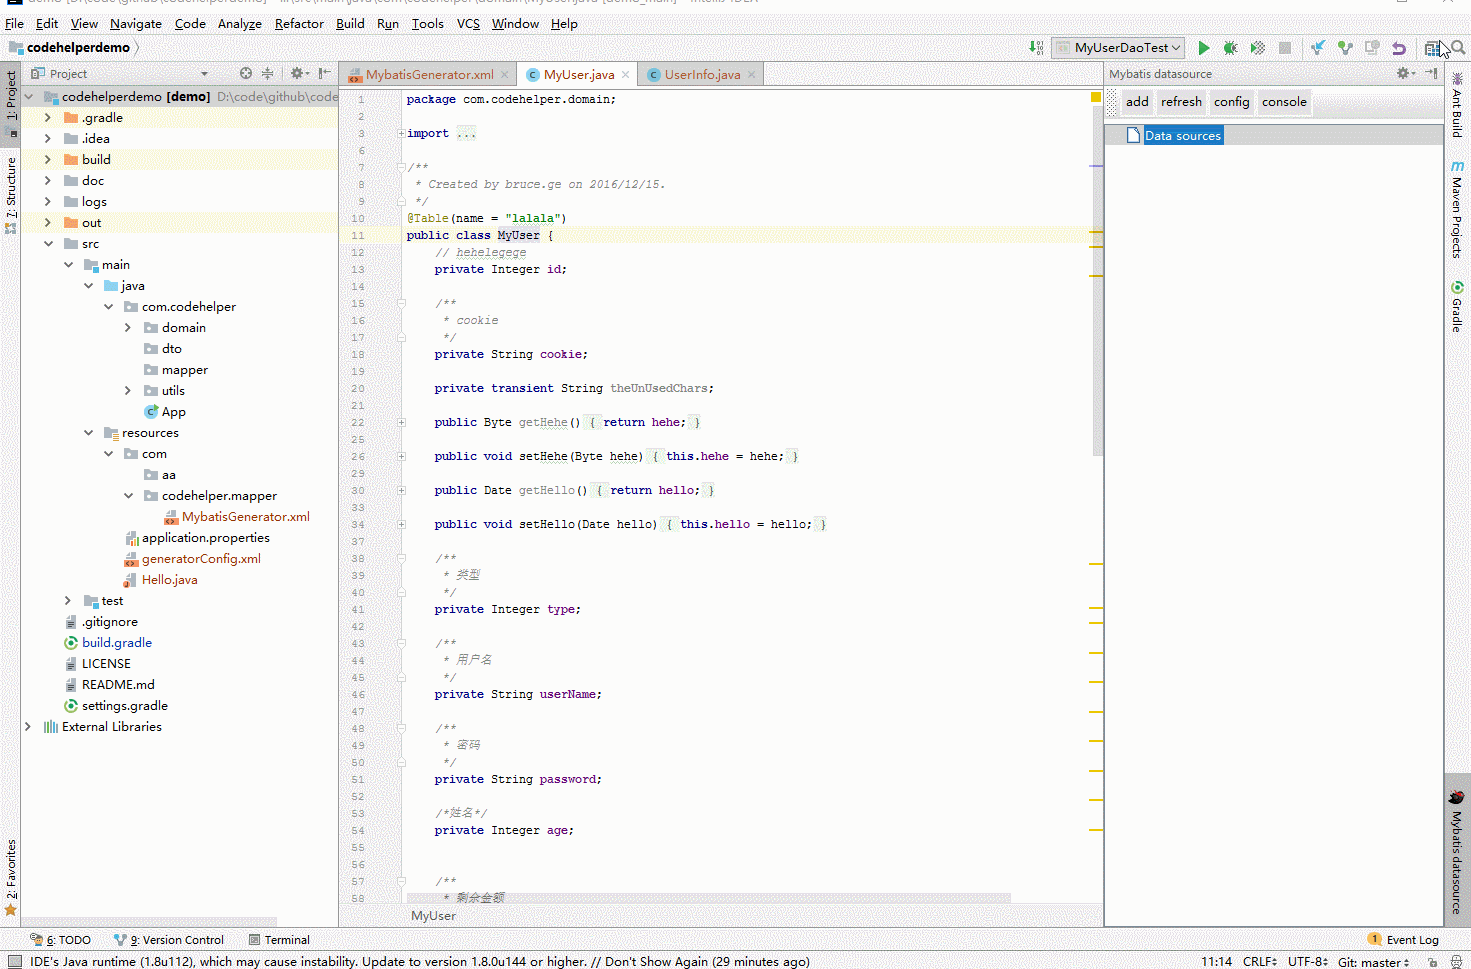Click the purple Revert arrow icon

click(1399, 48)
